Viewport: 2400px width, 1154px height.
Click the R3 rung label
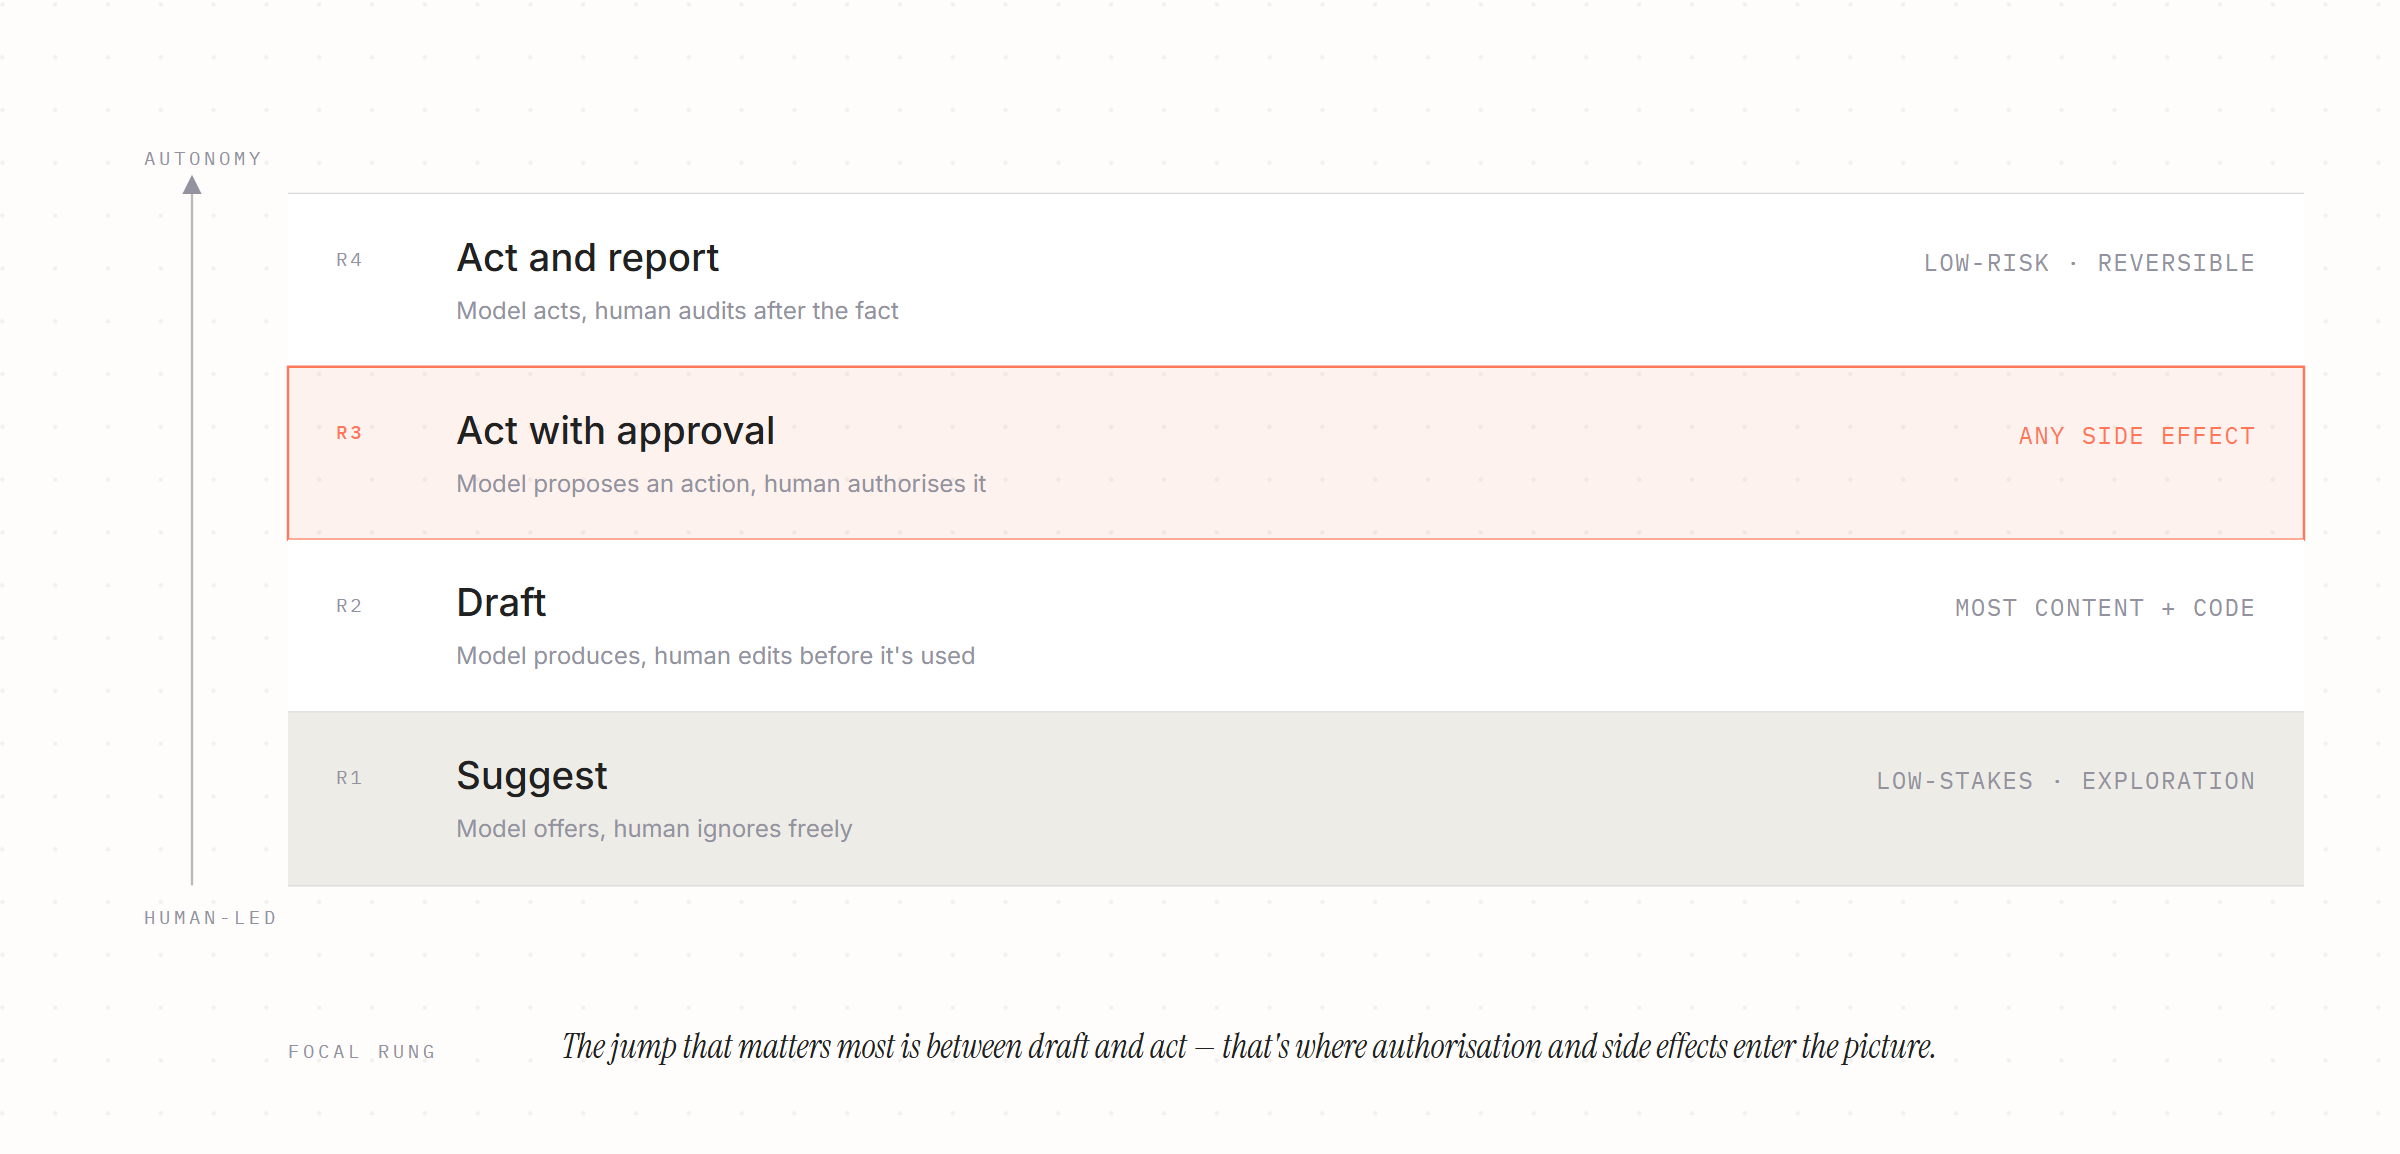coord(349,433)
